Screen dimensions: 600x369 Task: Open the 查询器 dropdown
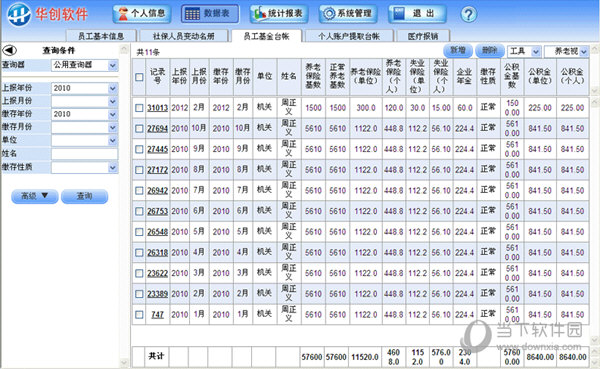pyautogui.click(x=112, y=65)
